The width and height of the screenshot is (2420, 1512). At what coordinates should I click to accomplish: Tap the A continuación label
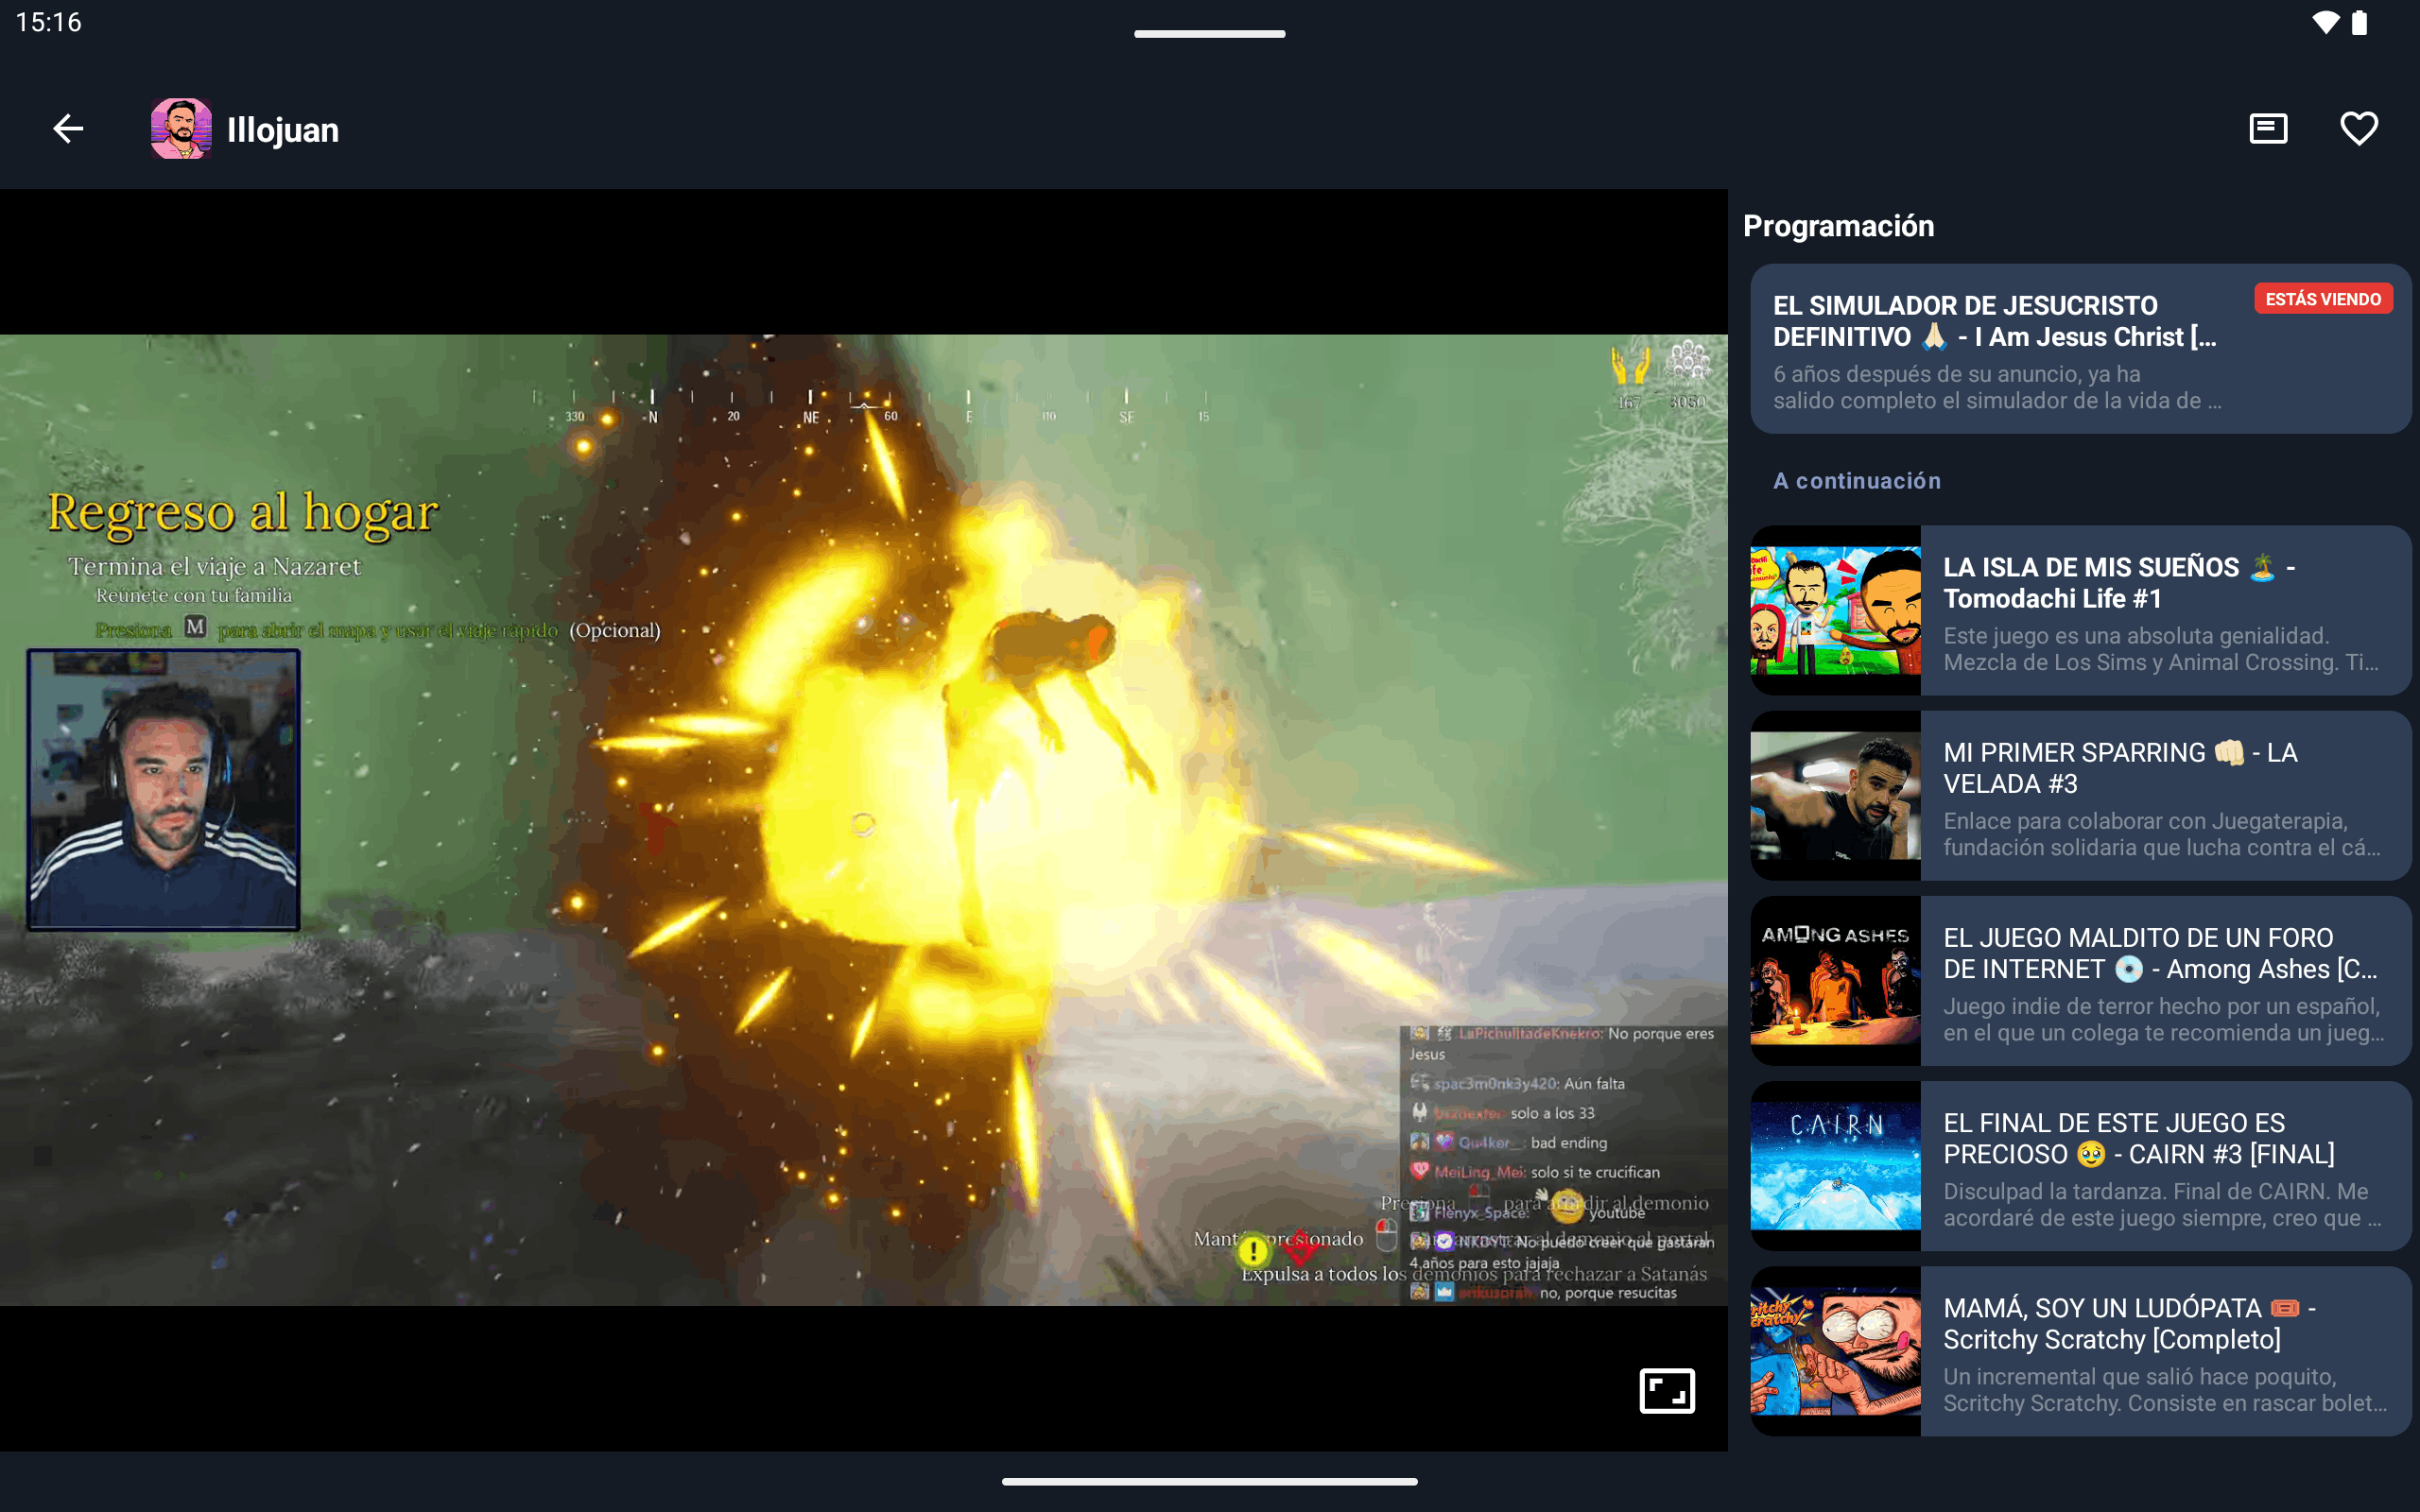(1857, 481)
